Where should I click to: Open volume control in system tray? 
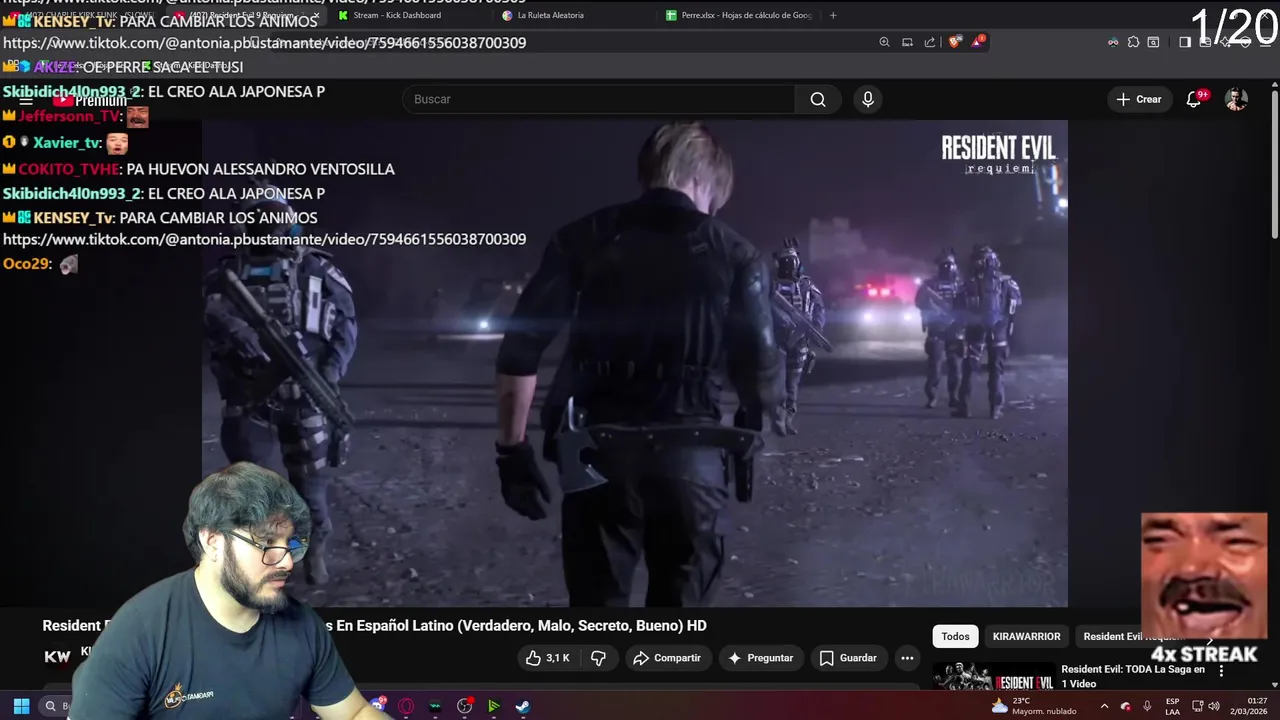1214,706
